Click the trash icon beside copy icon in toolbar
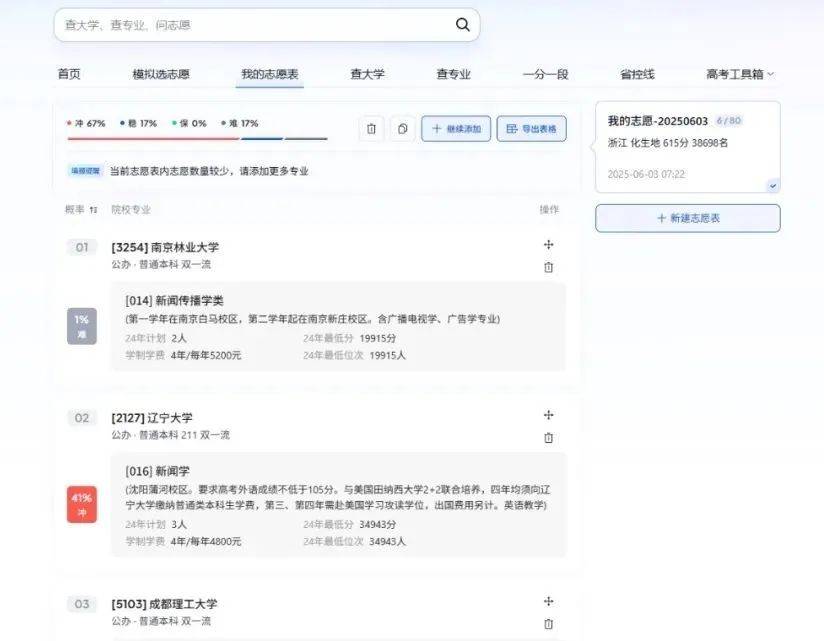The image size is (824, 641). 371,129
